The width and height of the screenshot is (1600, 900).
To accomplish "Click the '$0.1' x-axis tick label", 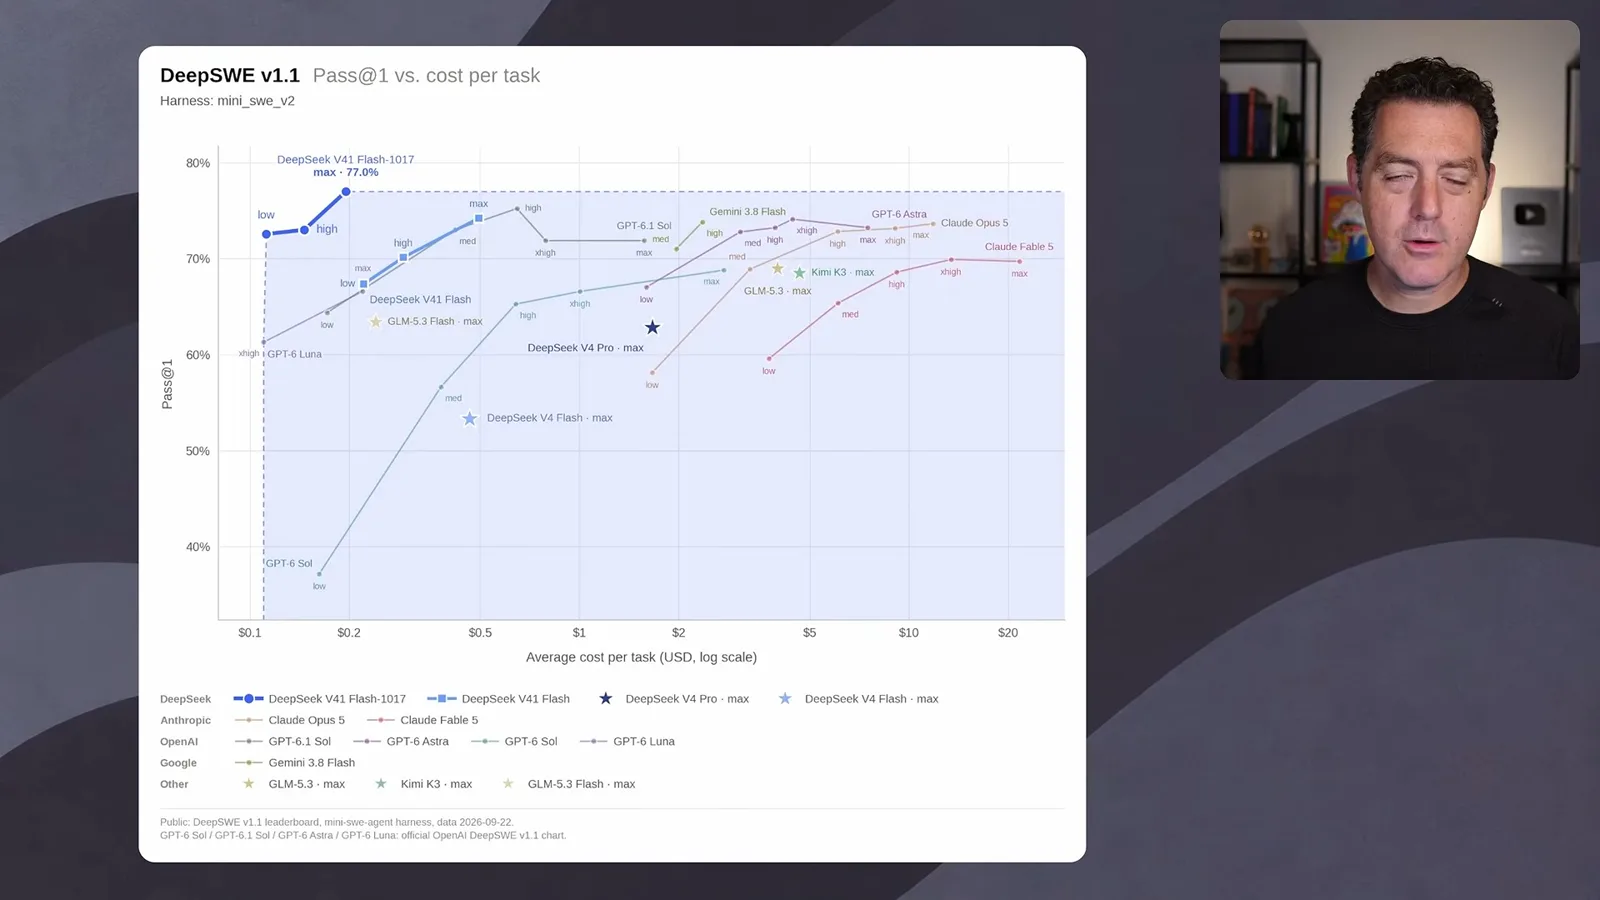I will pyautogui.click(x=250, y=633).
